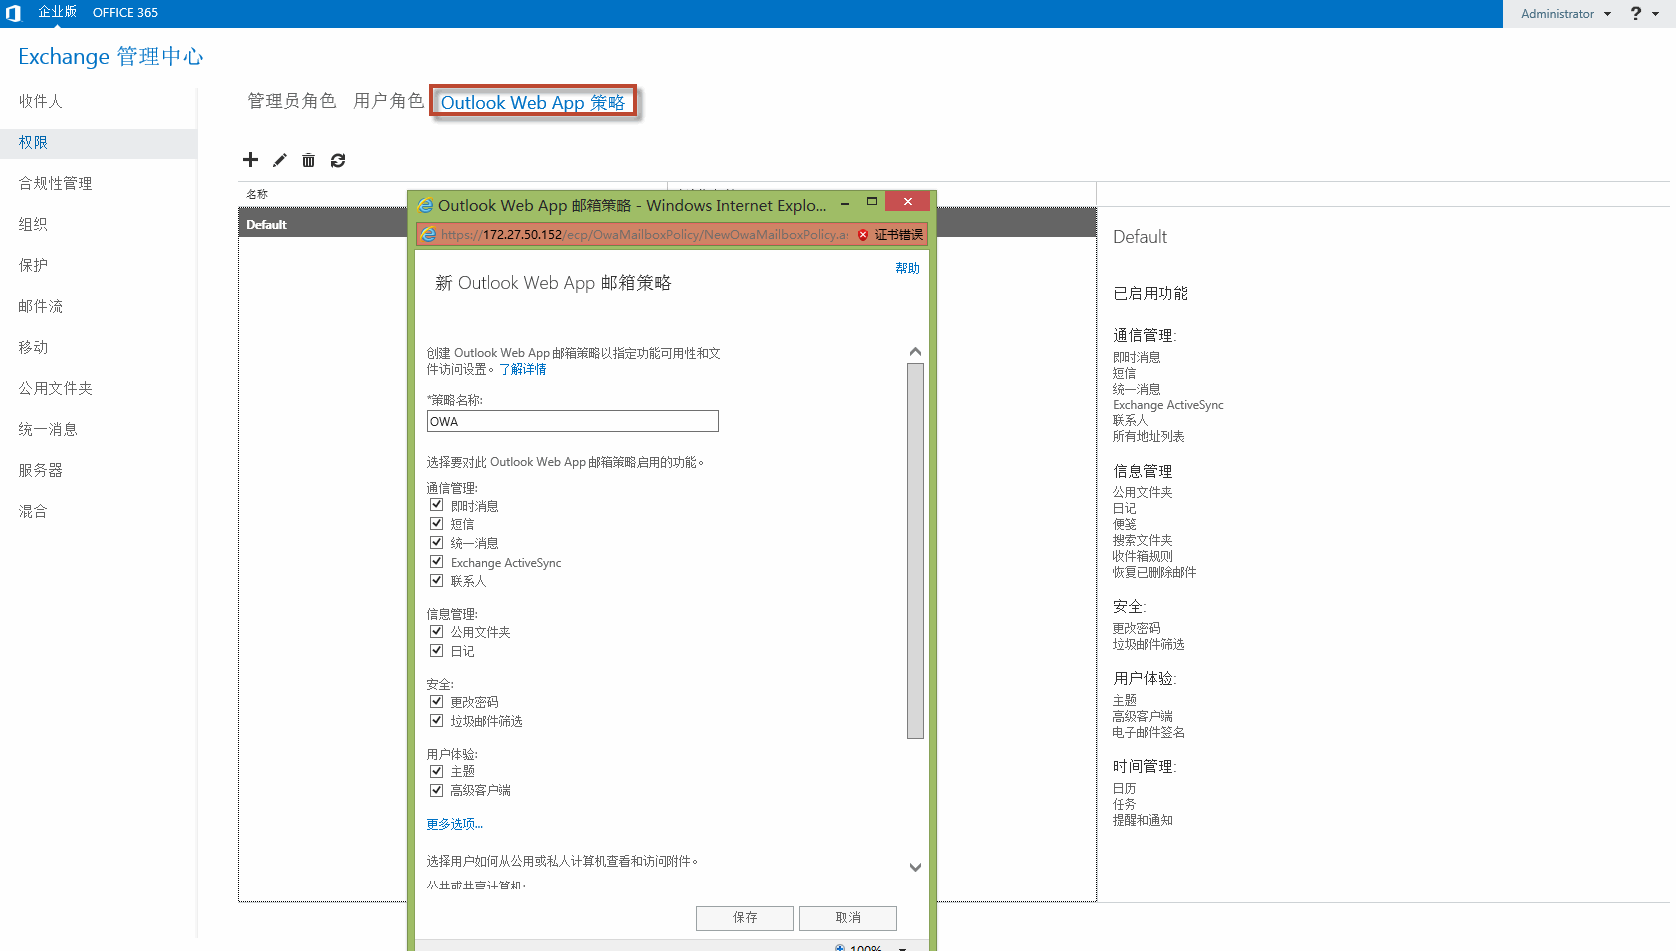Toggle the Exchange ActiveSync checkbox
The height and width of the screenshot is (951, 1676).
click(x=437, y=562)
